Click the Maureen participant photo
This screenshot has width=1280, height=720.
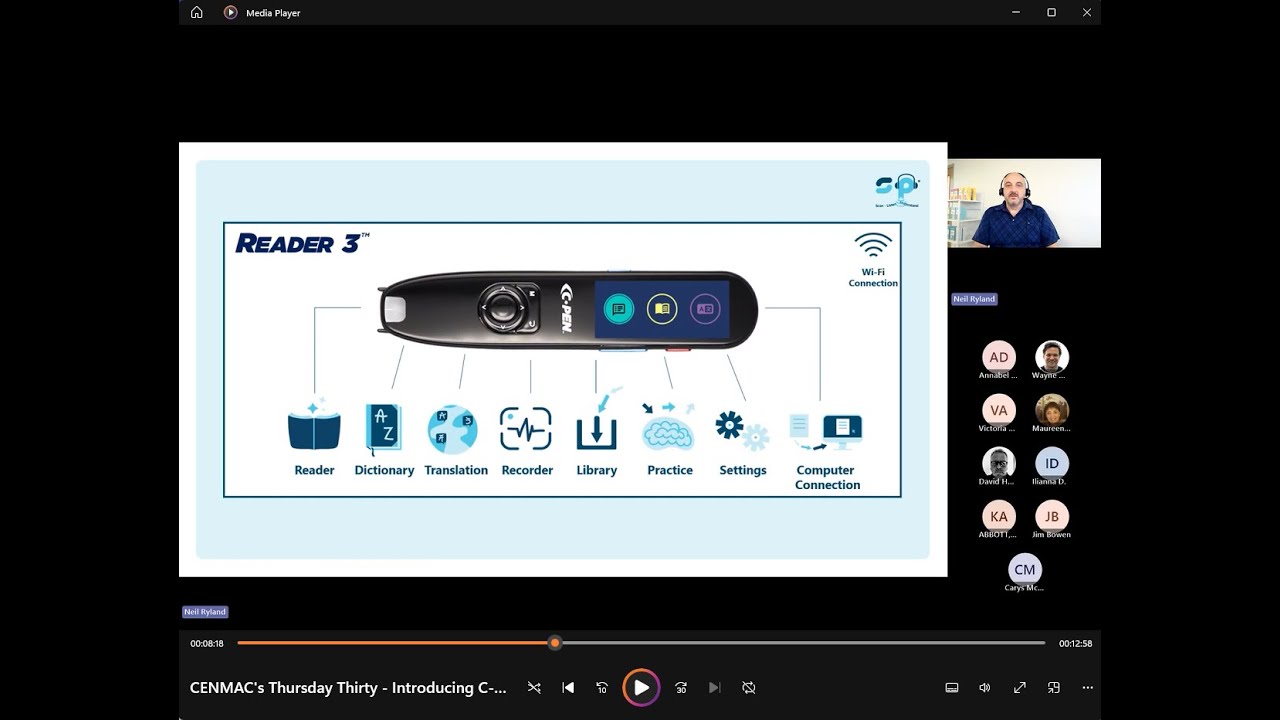coord(1052,410)
